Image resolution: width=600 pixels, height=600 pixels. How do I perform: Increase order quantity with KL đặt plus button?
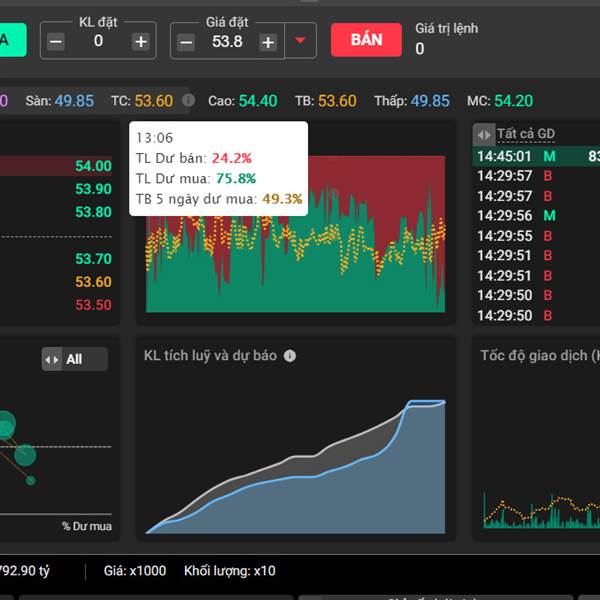141,41
